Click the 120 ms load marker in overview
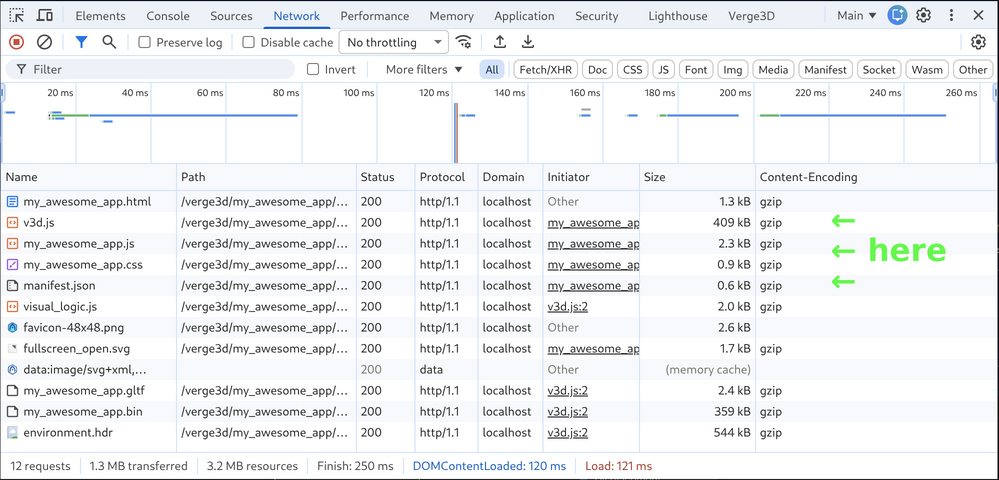The width and height of the screenshot is (999, 480). pyautogui.click(x=456, y=133)
